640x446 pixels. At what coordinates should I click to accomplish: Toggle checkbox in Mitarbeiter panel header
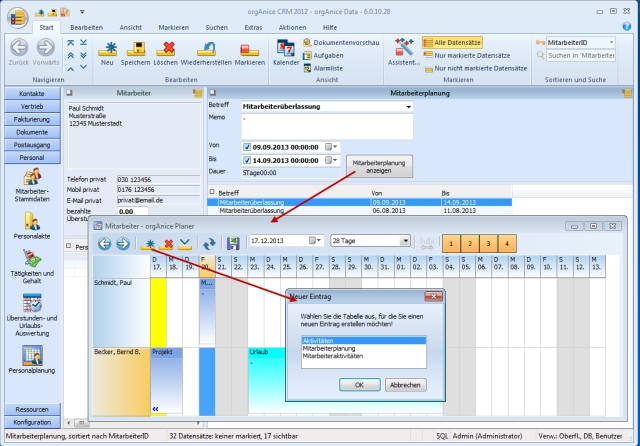pos(69,93)
